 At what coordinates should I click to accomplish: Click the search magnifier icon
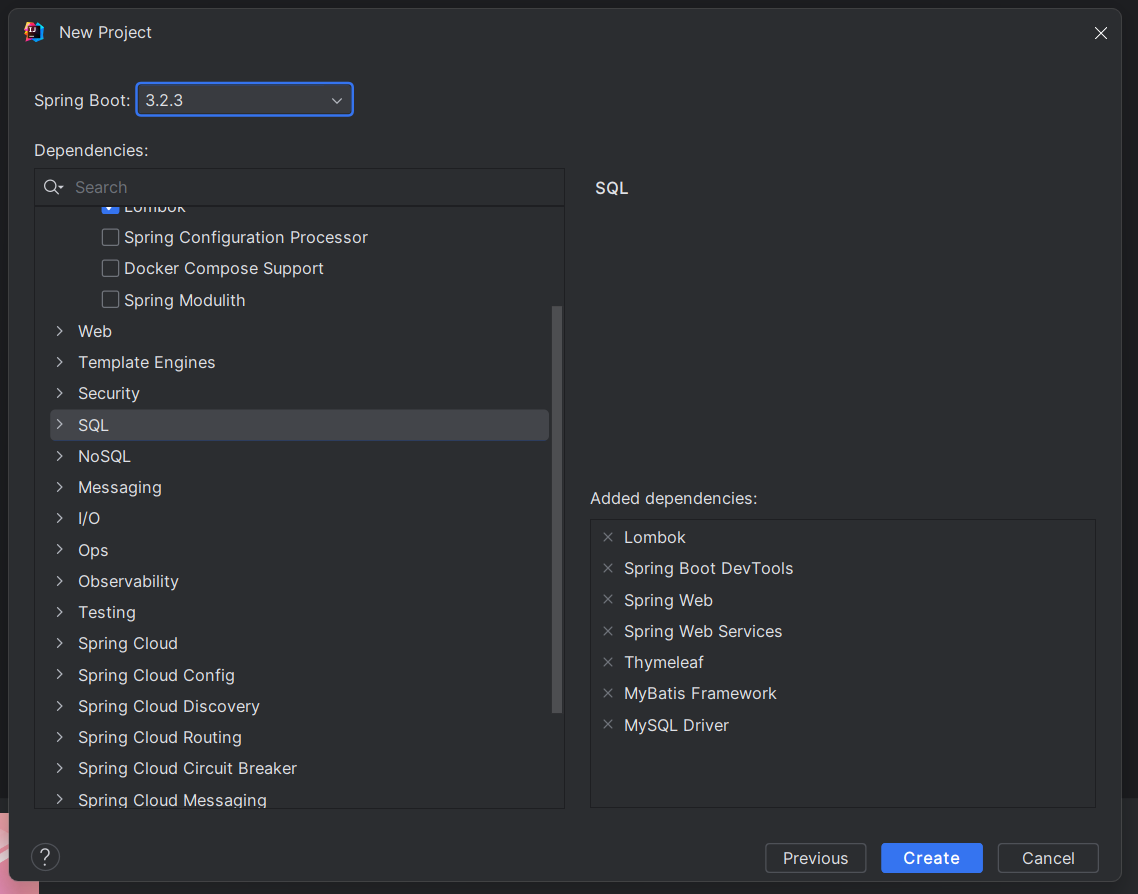pyautogui.click(x=53, y=187)
